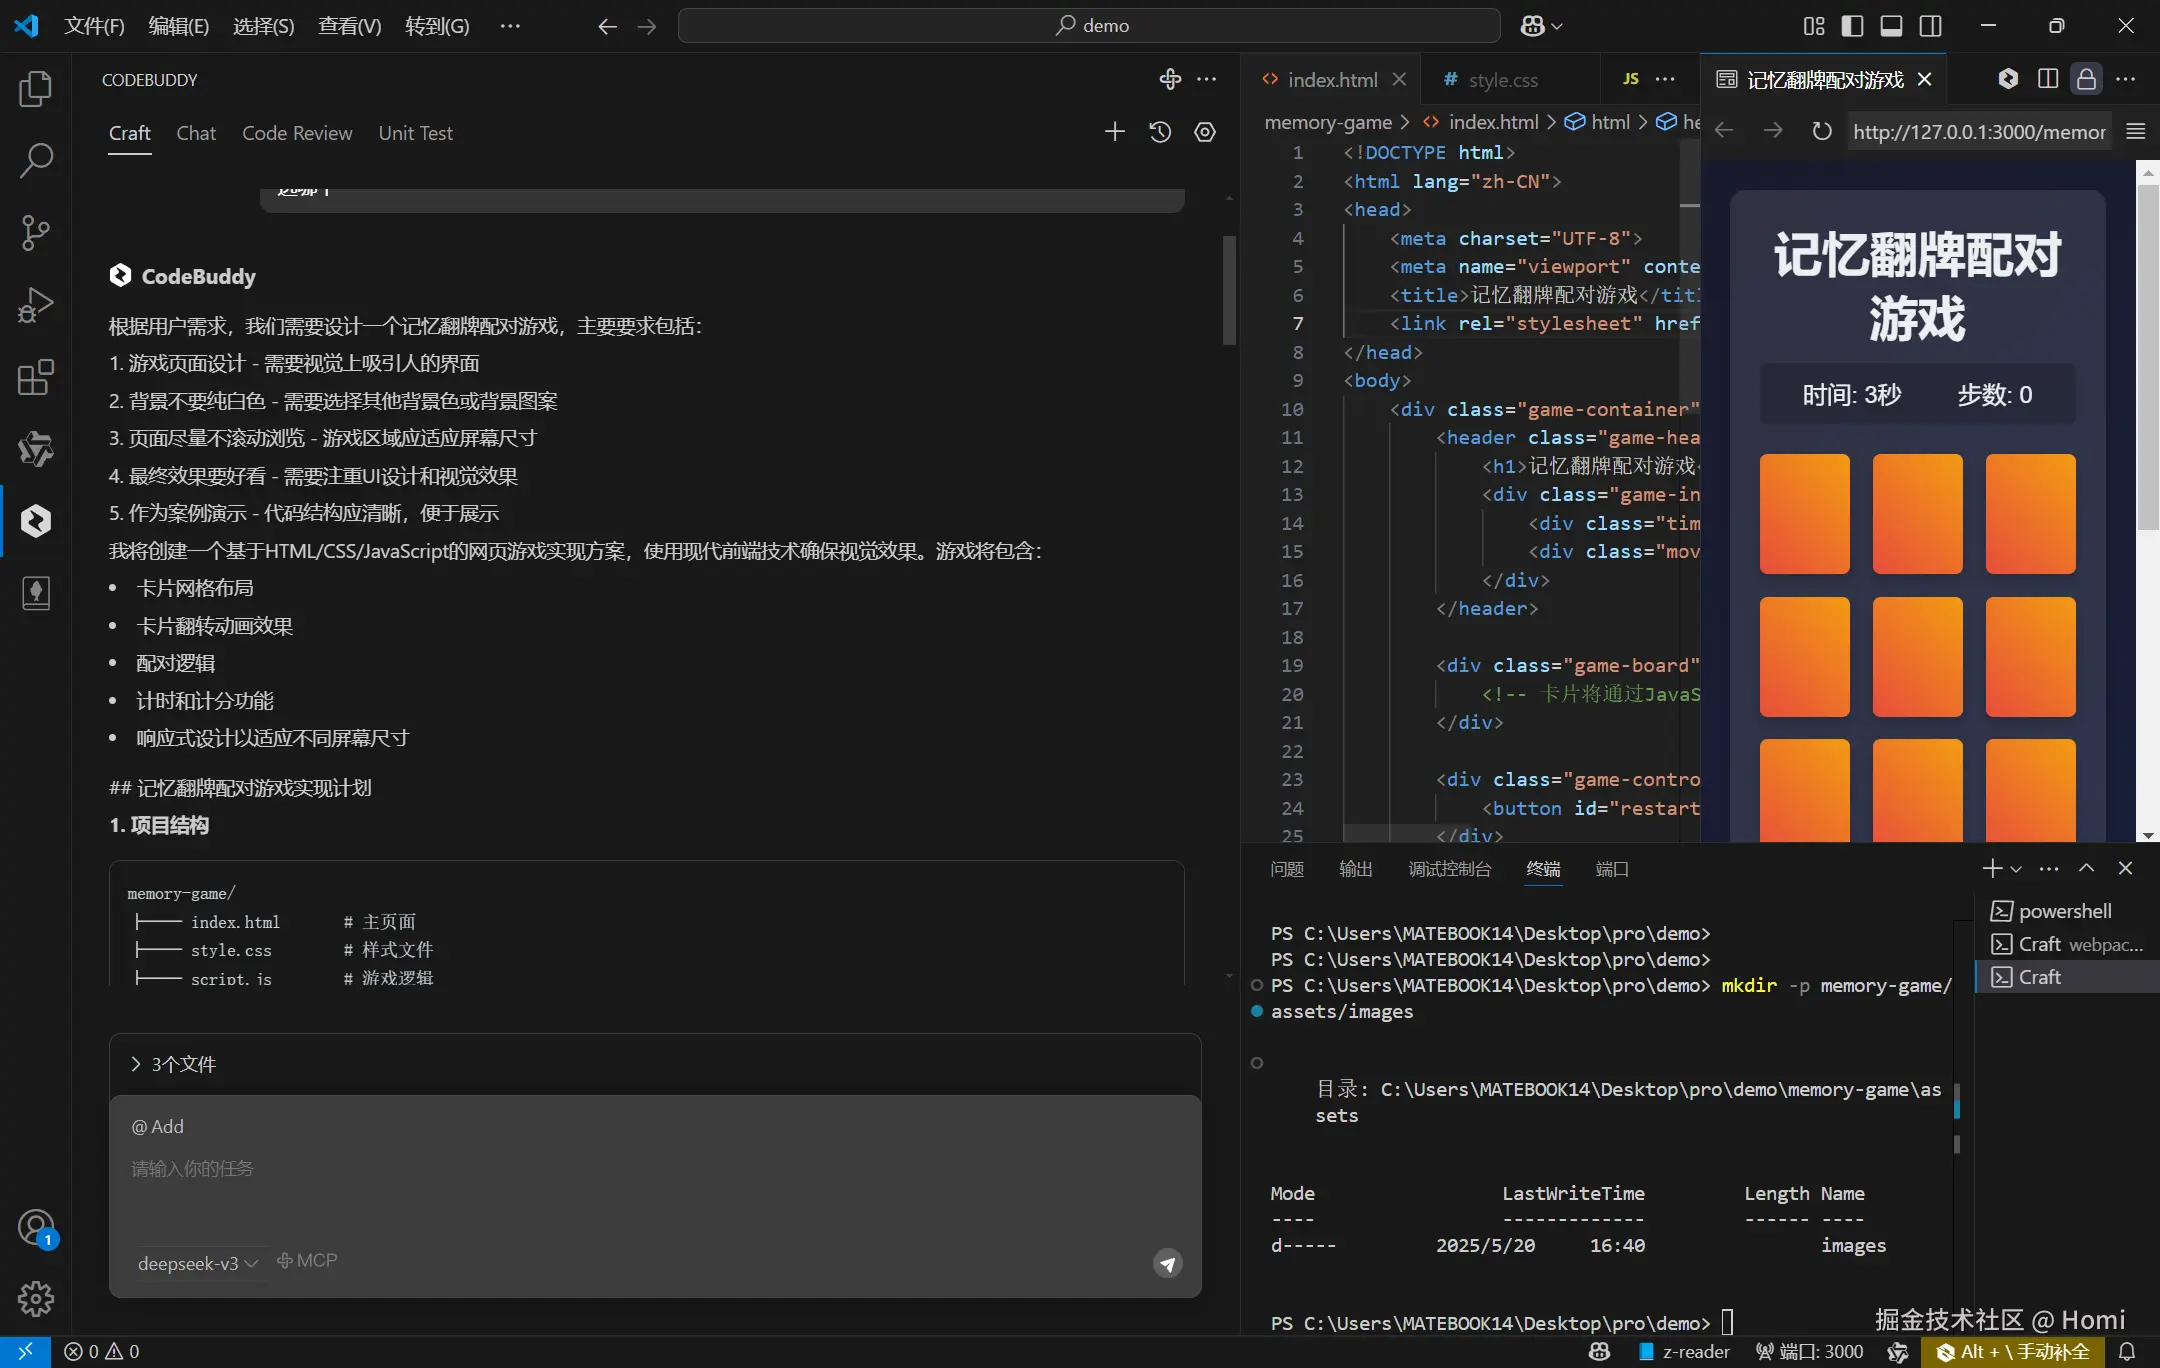2160x1368 pixels.
Task: Toggle the lock editor group icon
Action: coord(2086,79)
